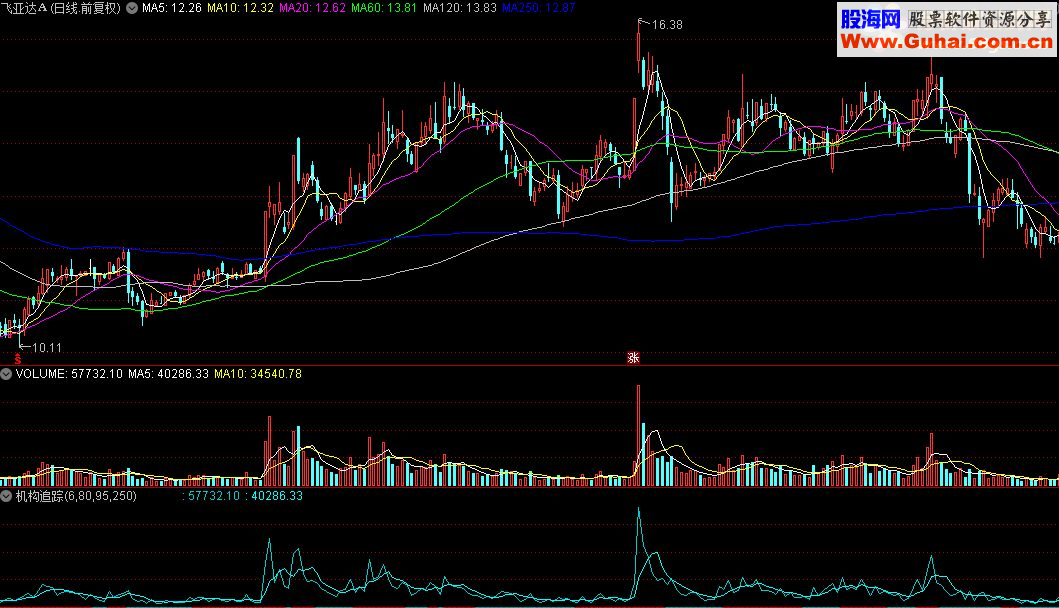Click the 10.11 low price marker

47,348
